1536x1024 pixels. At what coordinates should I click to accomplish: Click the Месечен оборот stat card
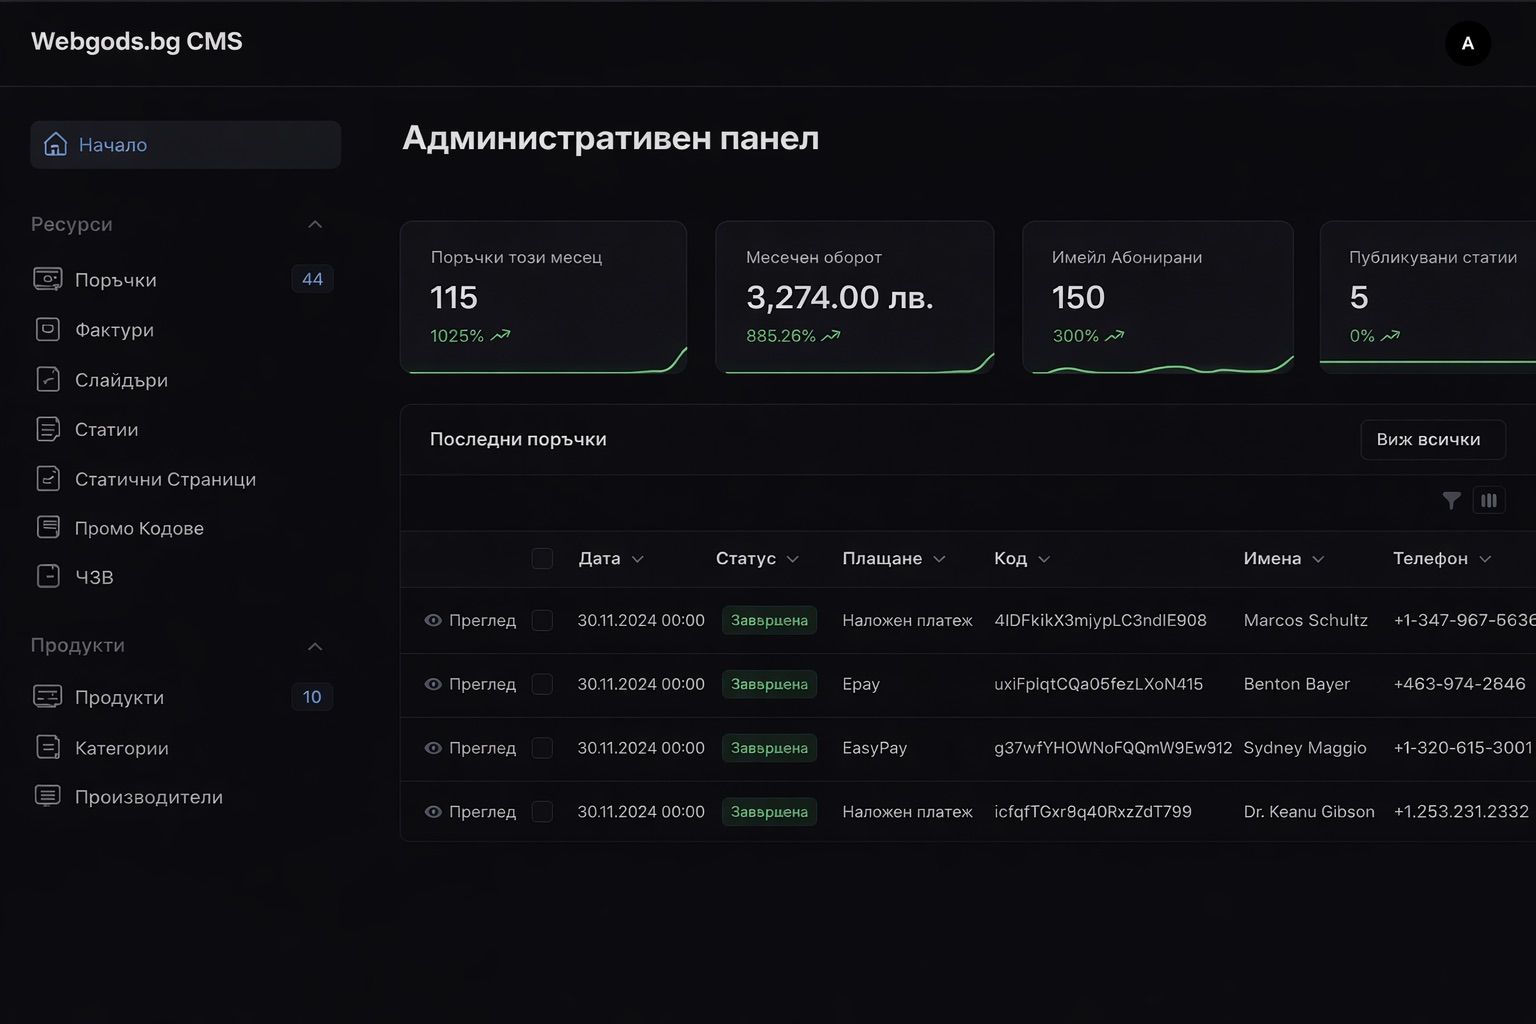[855, 297]
